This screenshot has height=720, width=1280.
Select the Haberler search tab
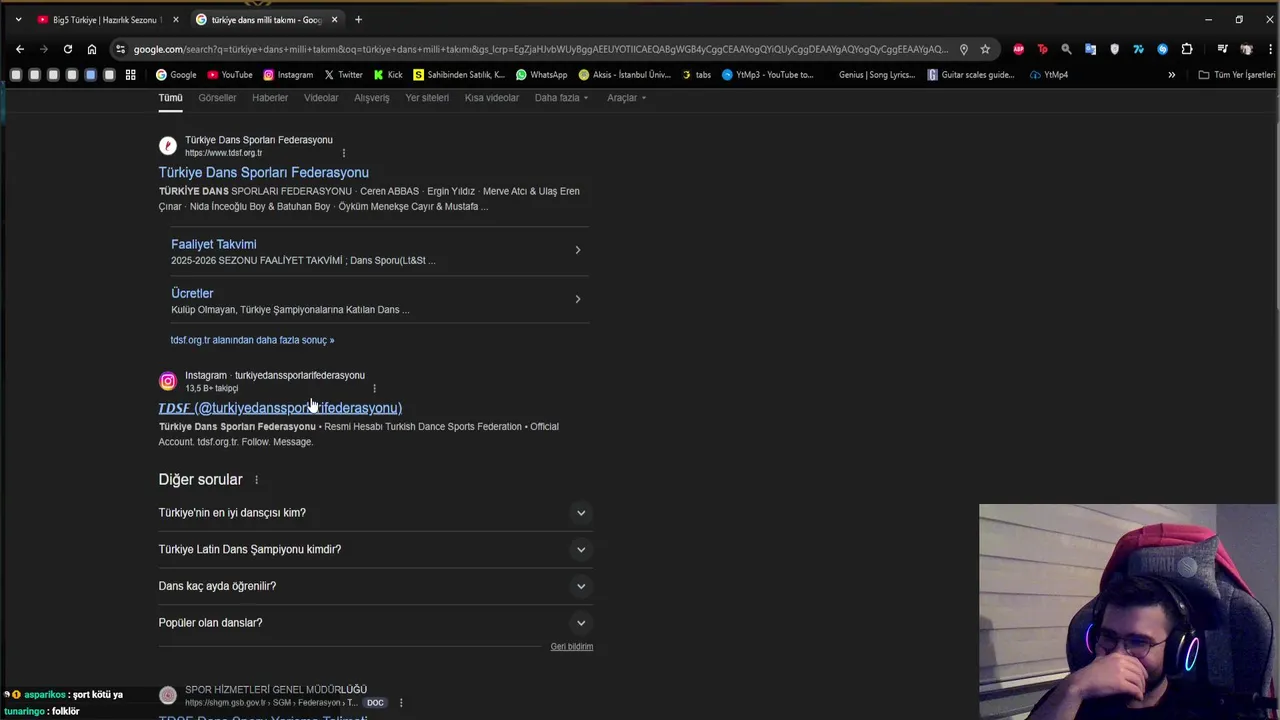pos(270,98)
